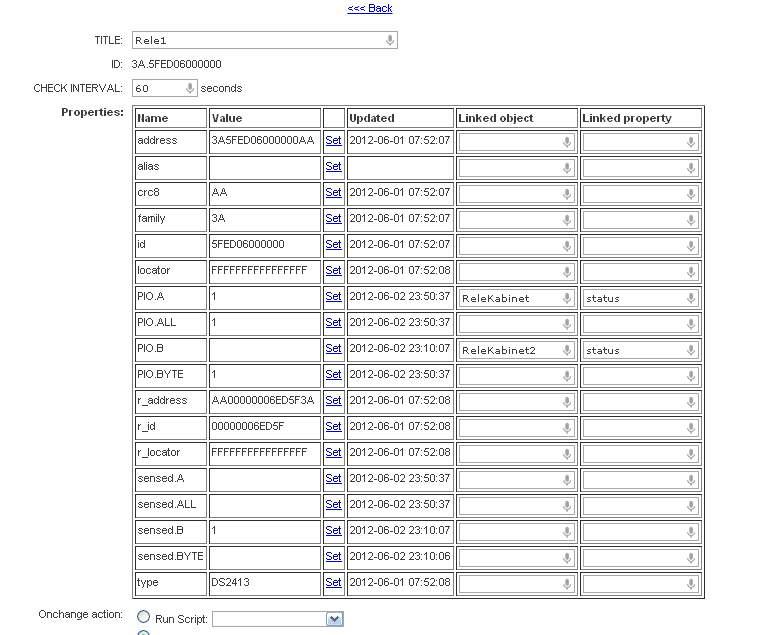This screenshot has width=762, height=635.
Task: Click Linked object field for crc8 row
Action: (x=516, y=194)
